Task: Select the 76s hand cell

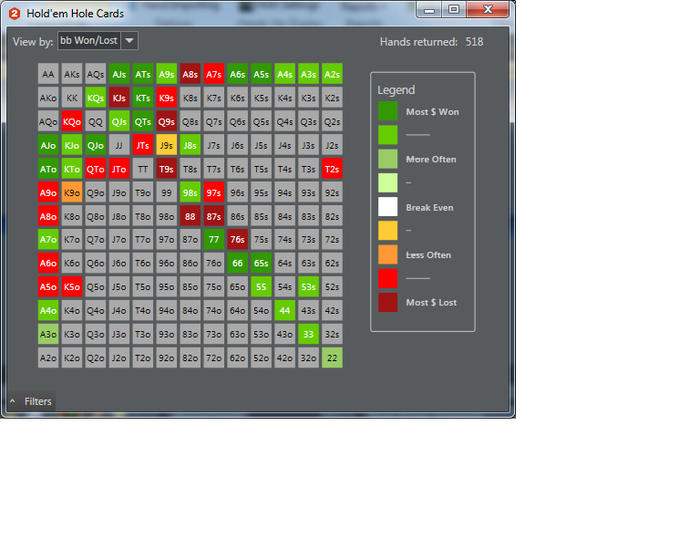Action: 238,239
